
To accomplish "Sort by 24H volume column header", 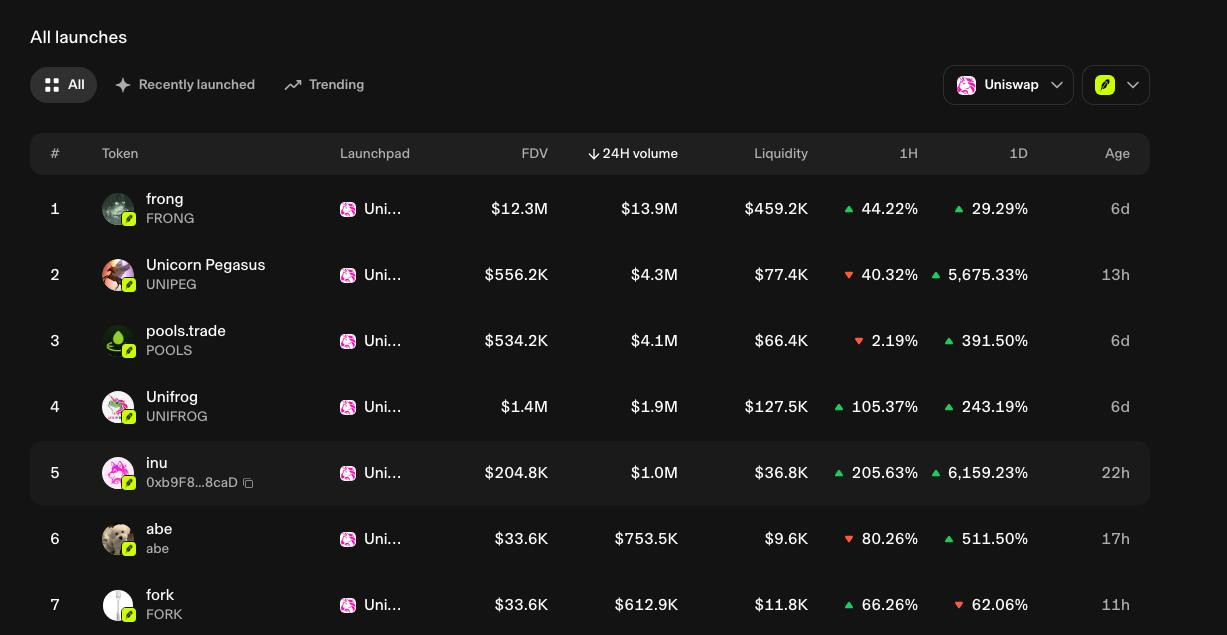I will [x=632, y=153].
